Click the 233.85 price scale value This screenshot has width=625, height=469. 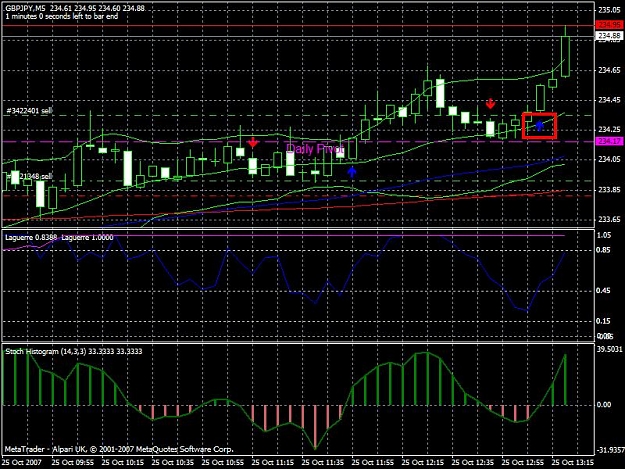pos(609,190)
